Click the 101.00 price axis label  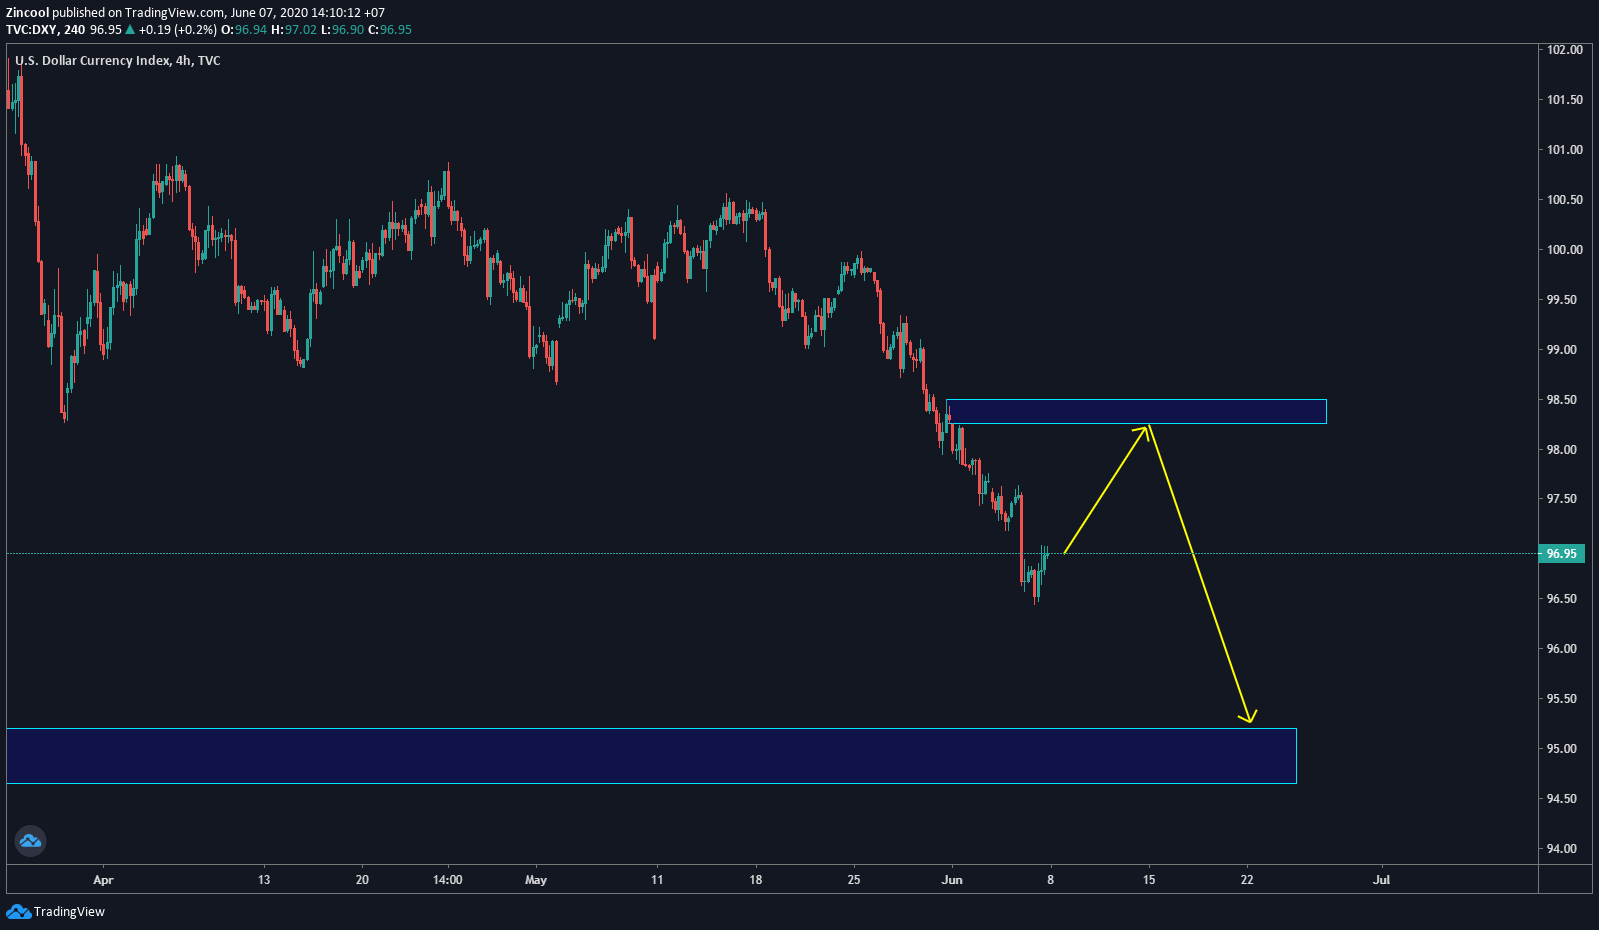(x=1564, y=150)
